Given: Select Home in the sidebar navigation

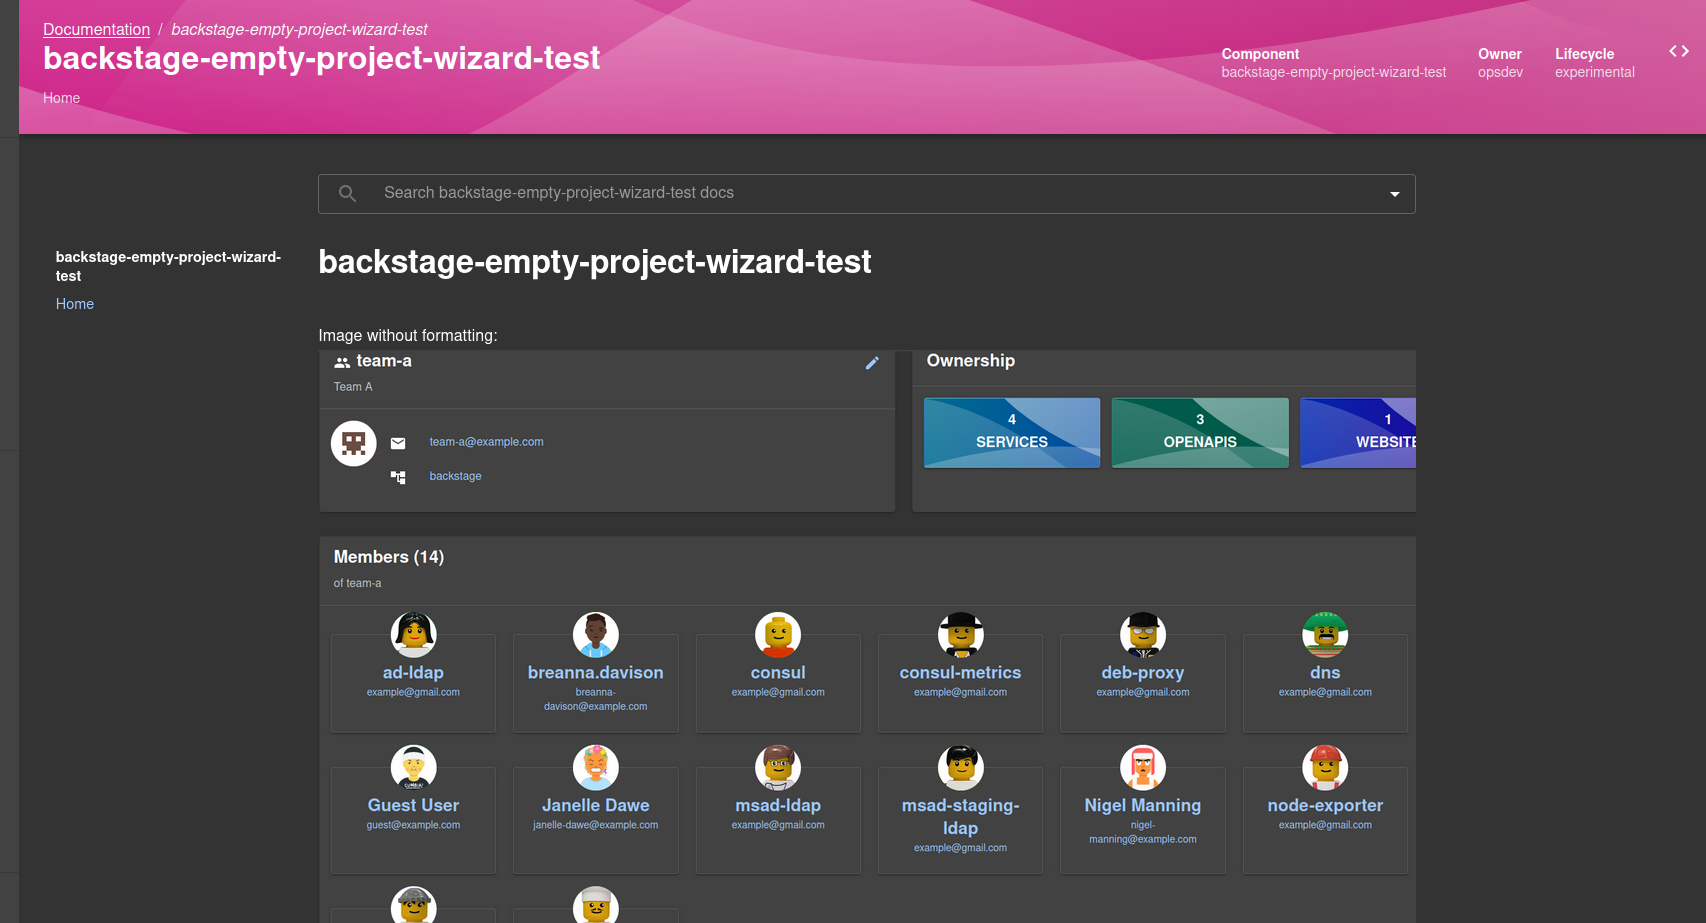Looking at the screenshot, I should (74, 304).
